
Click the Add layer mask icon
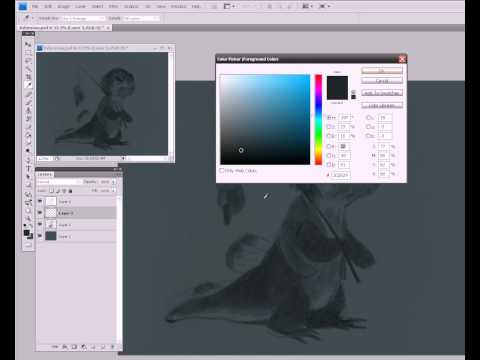pyautogui.click(x=74, y=347)
